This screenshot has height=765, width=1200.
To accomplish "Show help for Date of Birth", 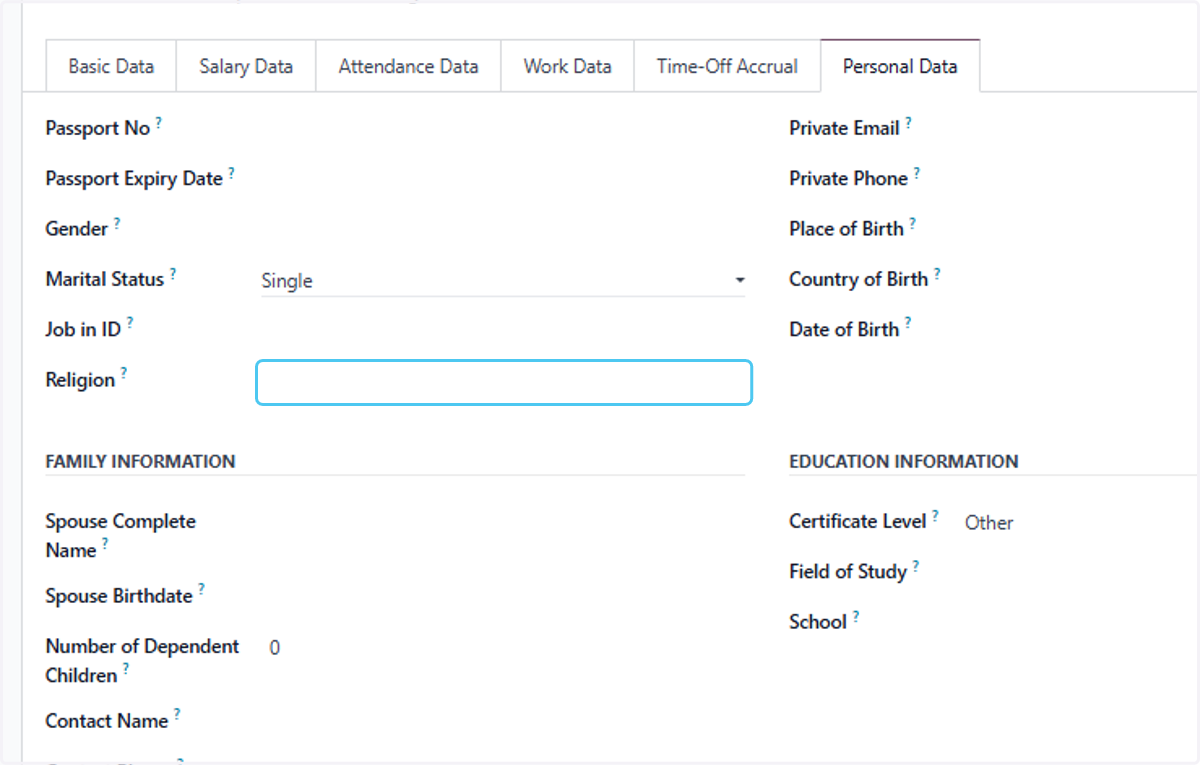I will click(x=908, y=322).
